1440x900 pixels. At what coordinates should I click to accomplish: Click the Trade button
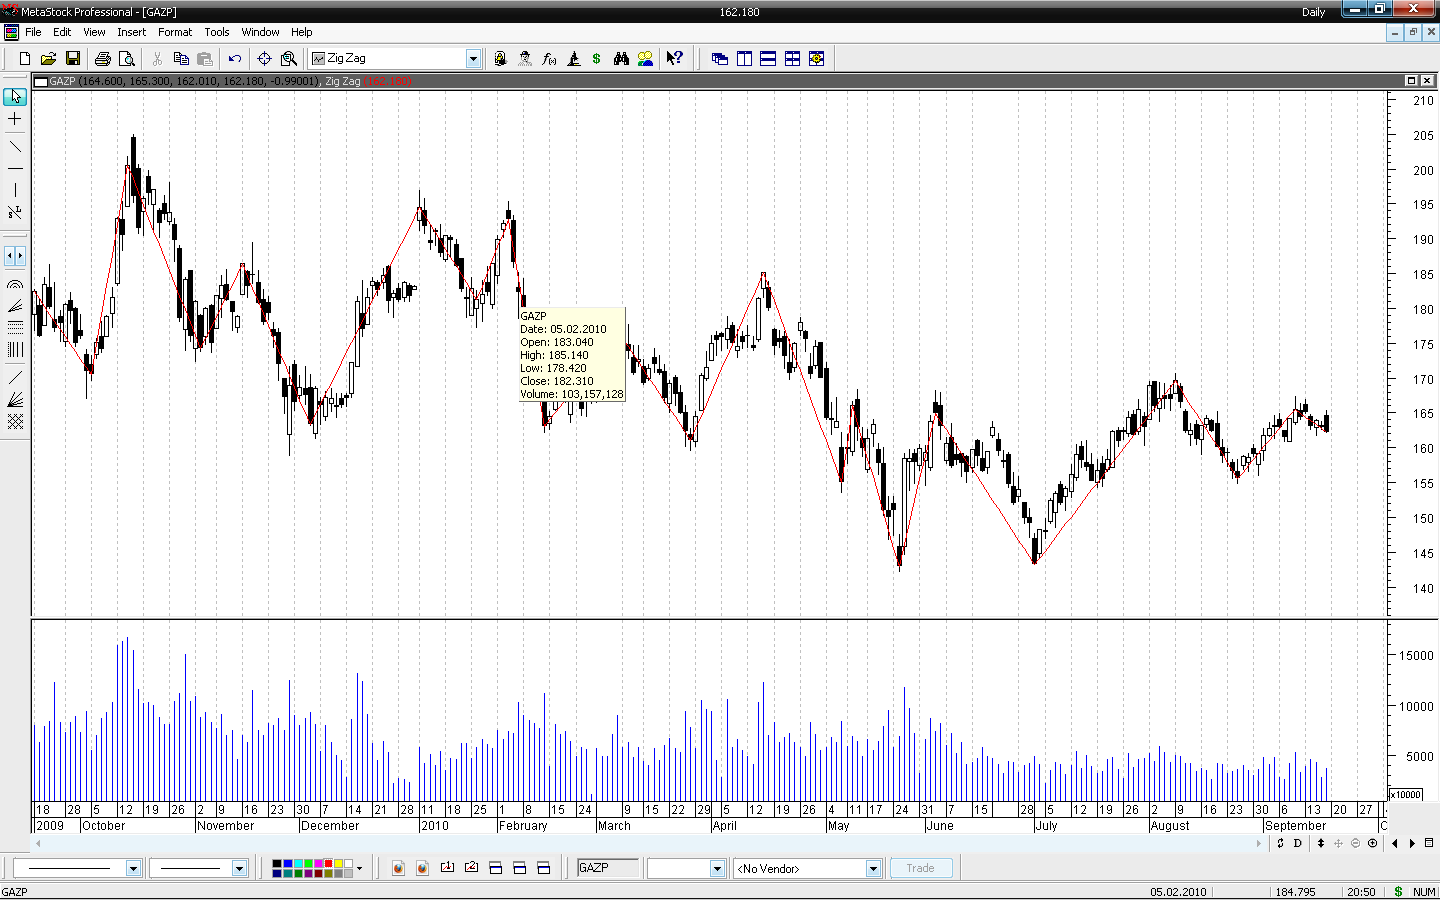point(920,868)
